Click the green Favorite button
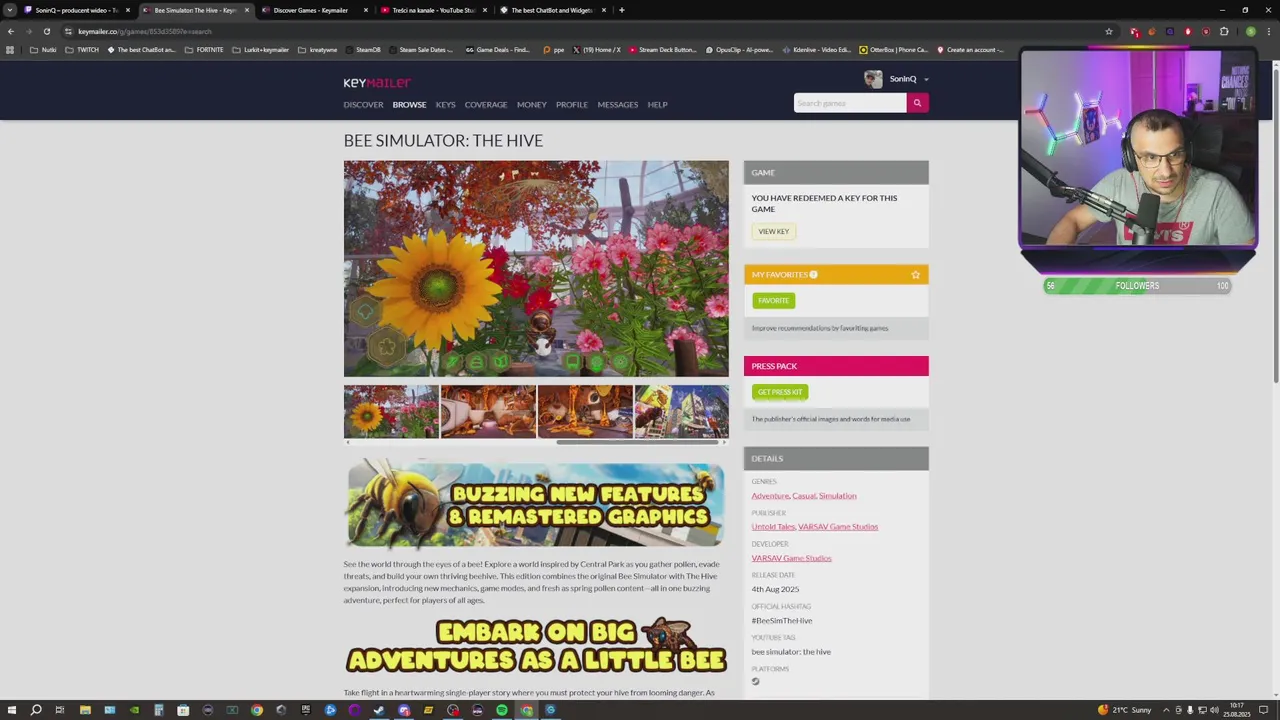Screen dimensions: 1280x720 coord(773,300)
